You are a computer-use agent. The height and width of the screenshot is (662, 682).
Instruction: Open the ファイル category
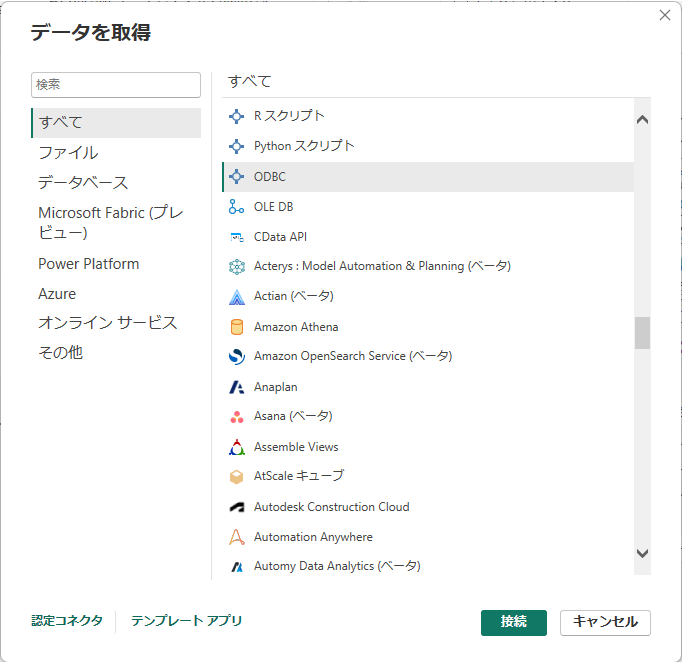68,153
